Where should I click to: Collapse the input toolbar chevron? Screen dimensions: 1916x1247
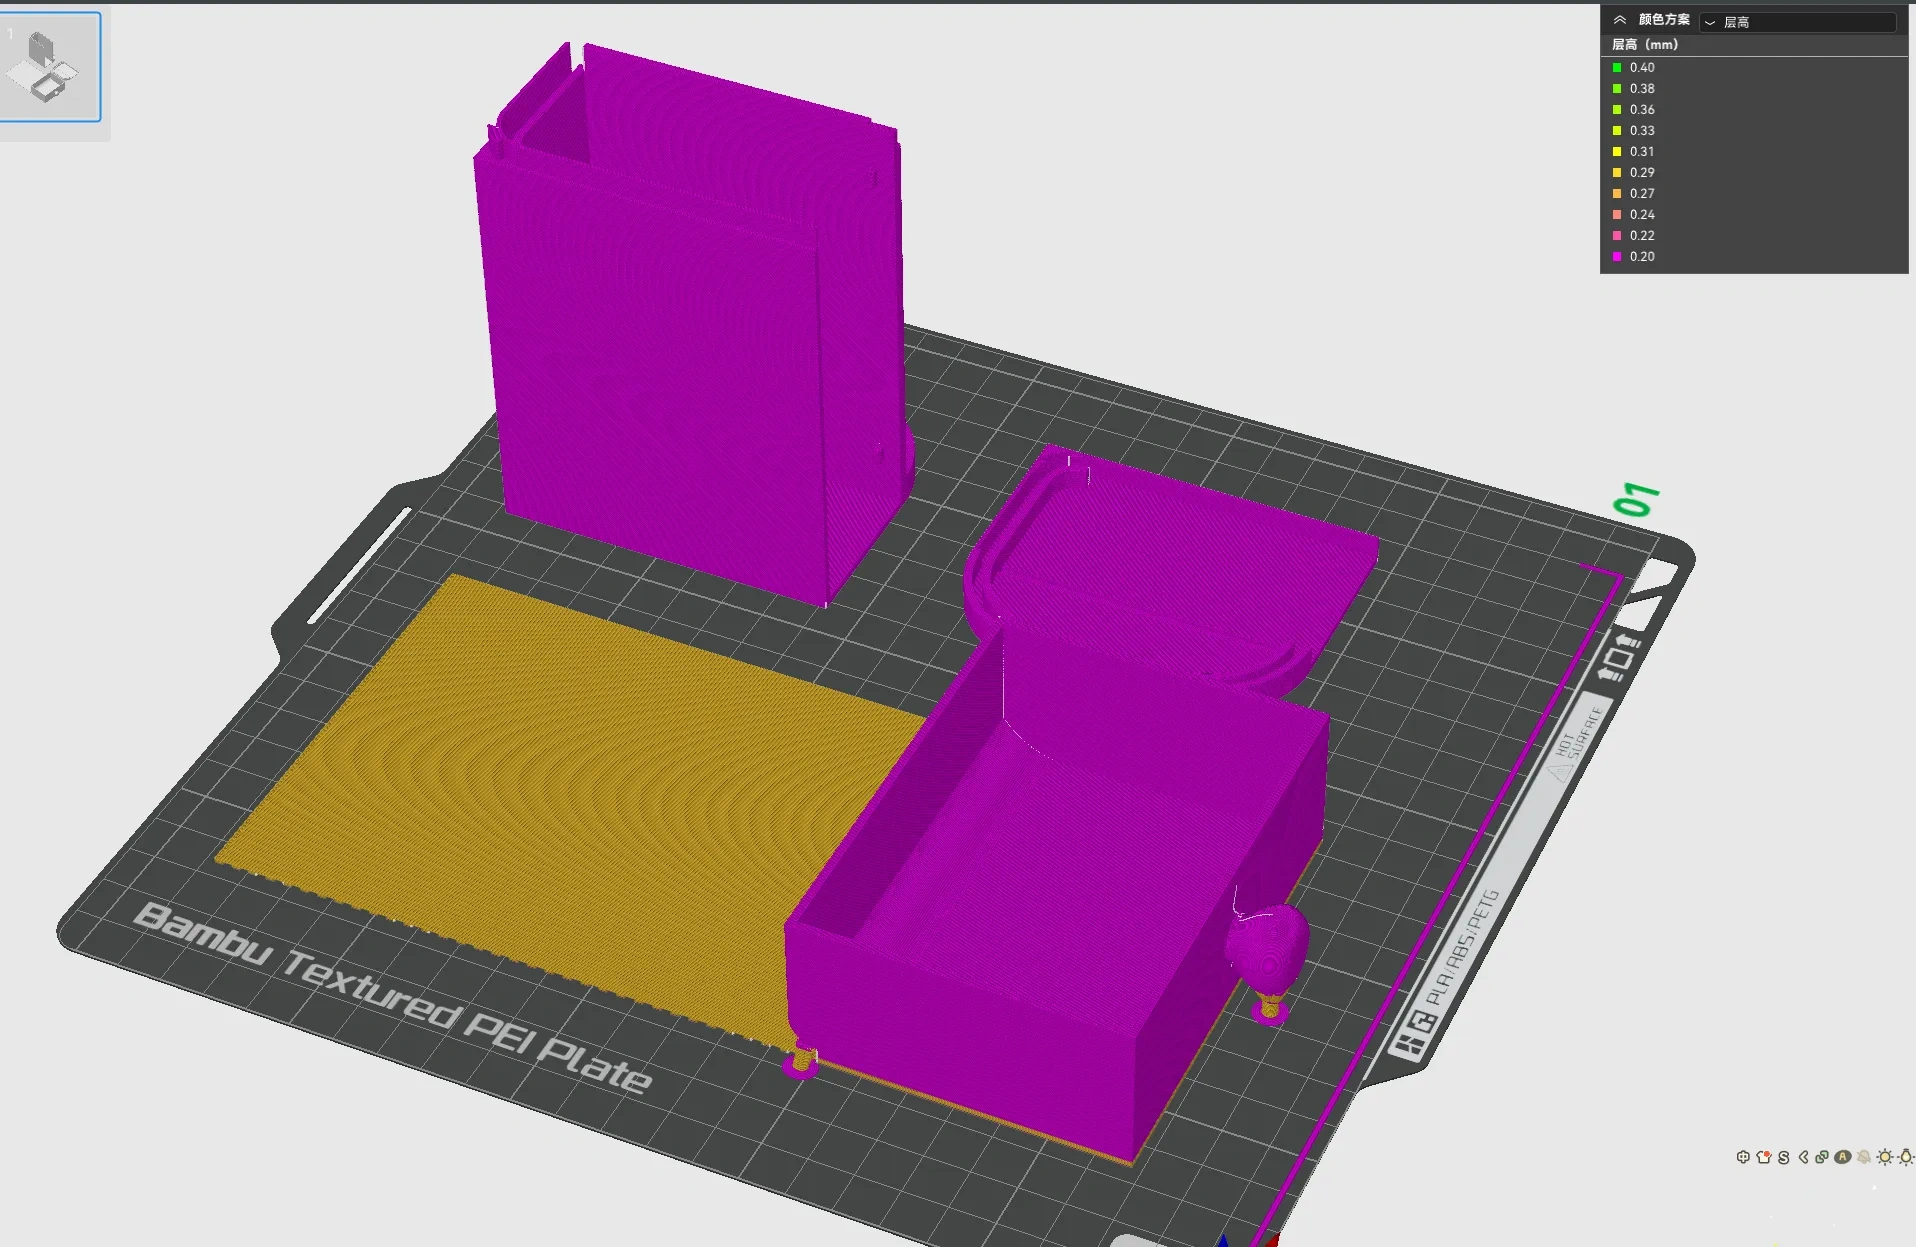(1803, 1157)
